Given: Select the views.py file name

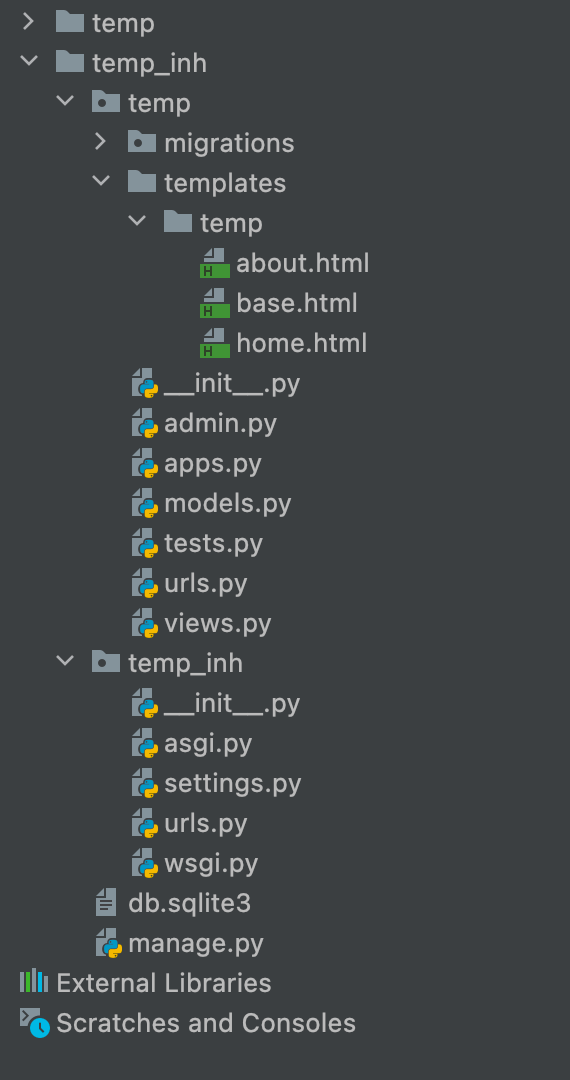Looking at the screenshot, I should click(x=218, y=624).
